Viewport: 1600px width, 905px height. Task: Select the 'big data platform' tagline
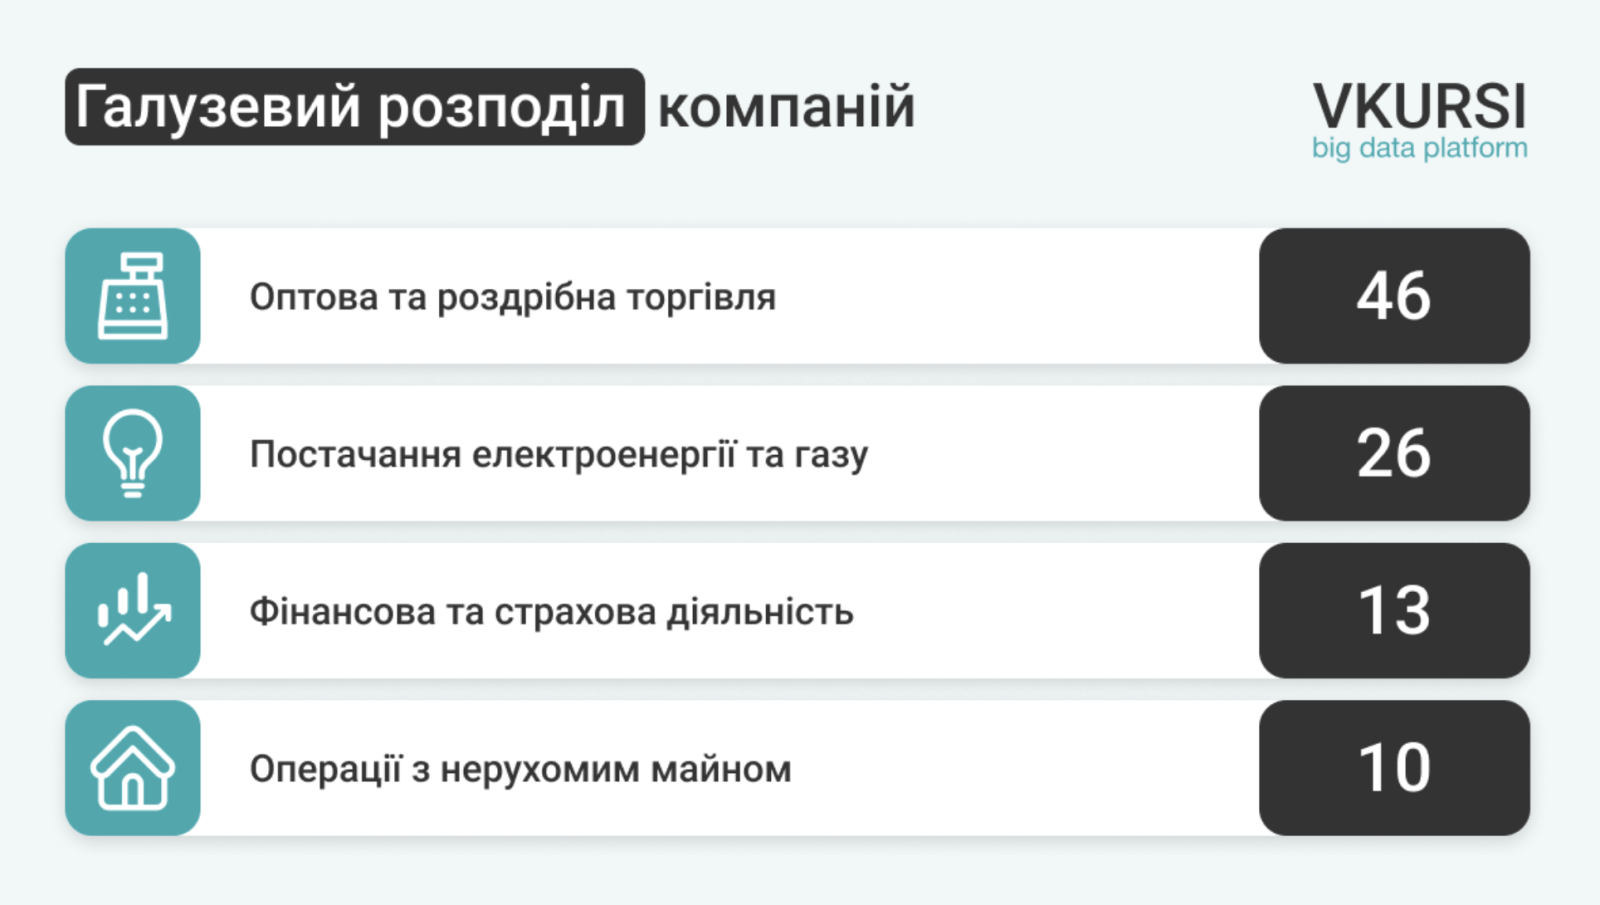[1419, 148]
